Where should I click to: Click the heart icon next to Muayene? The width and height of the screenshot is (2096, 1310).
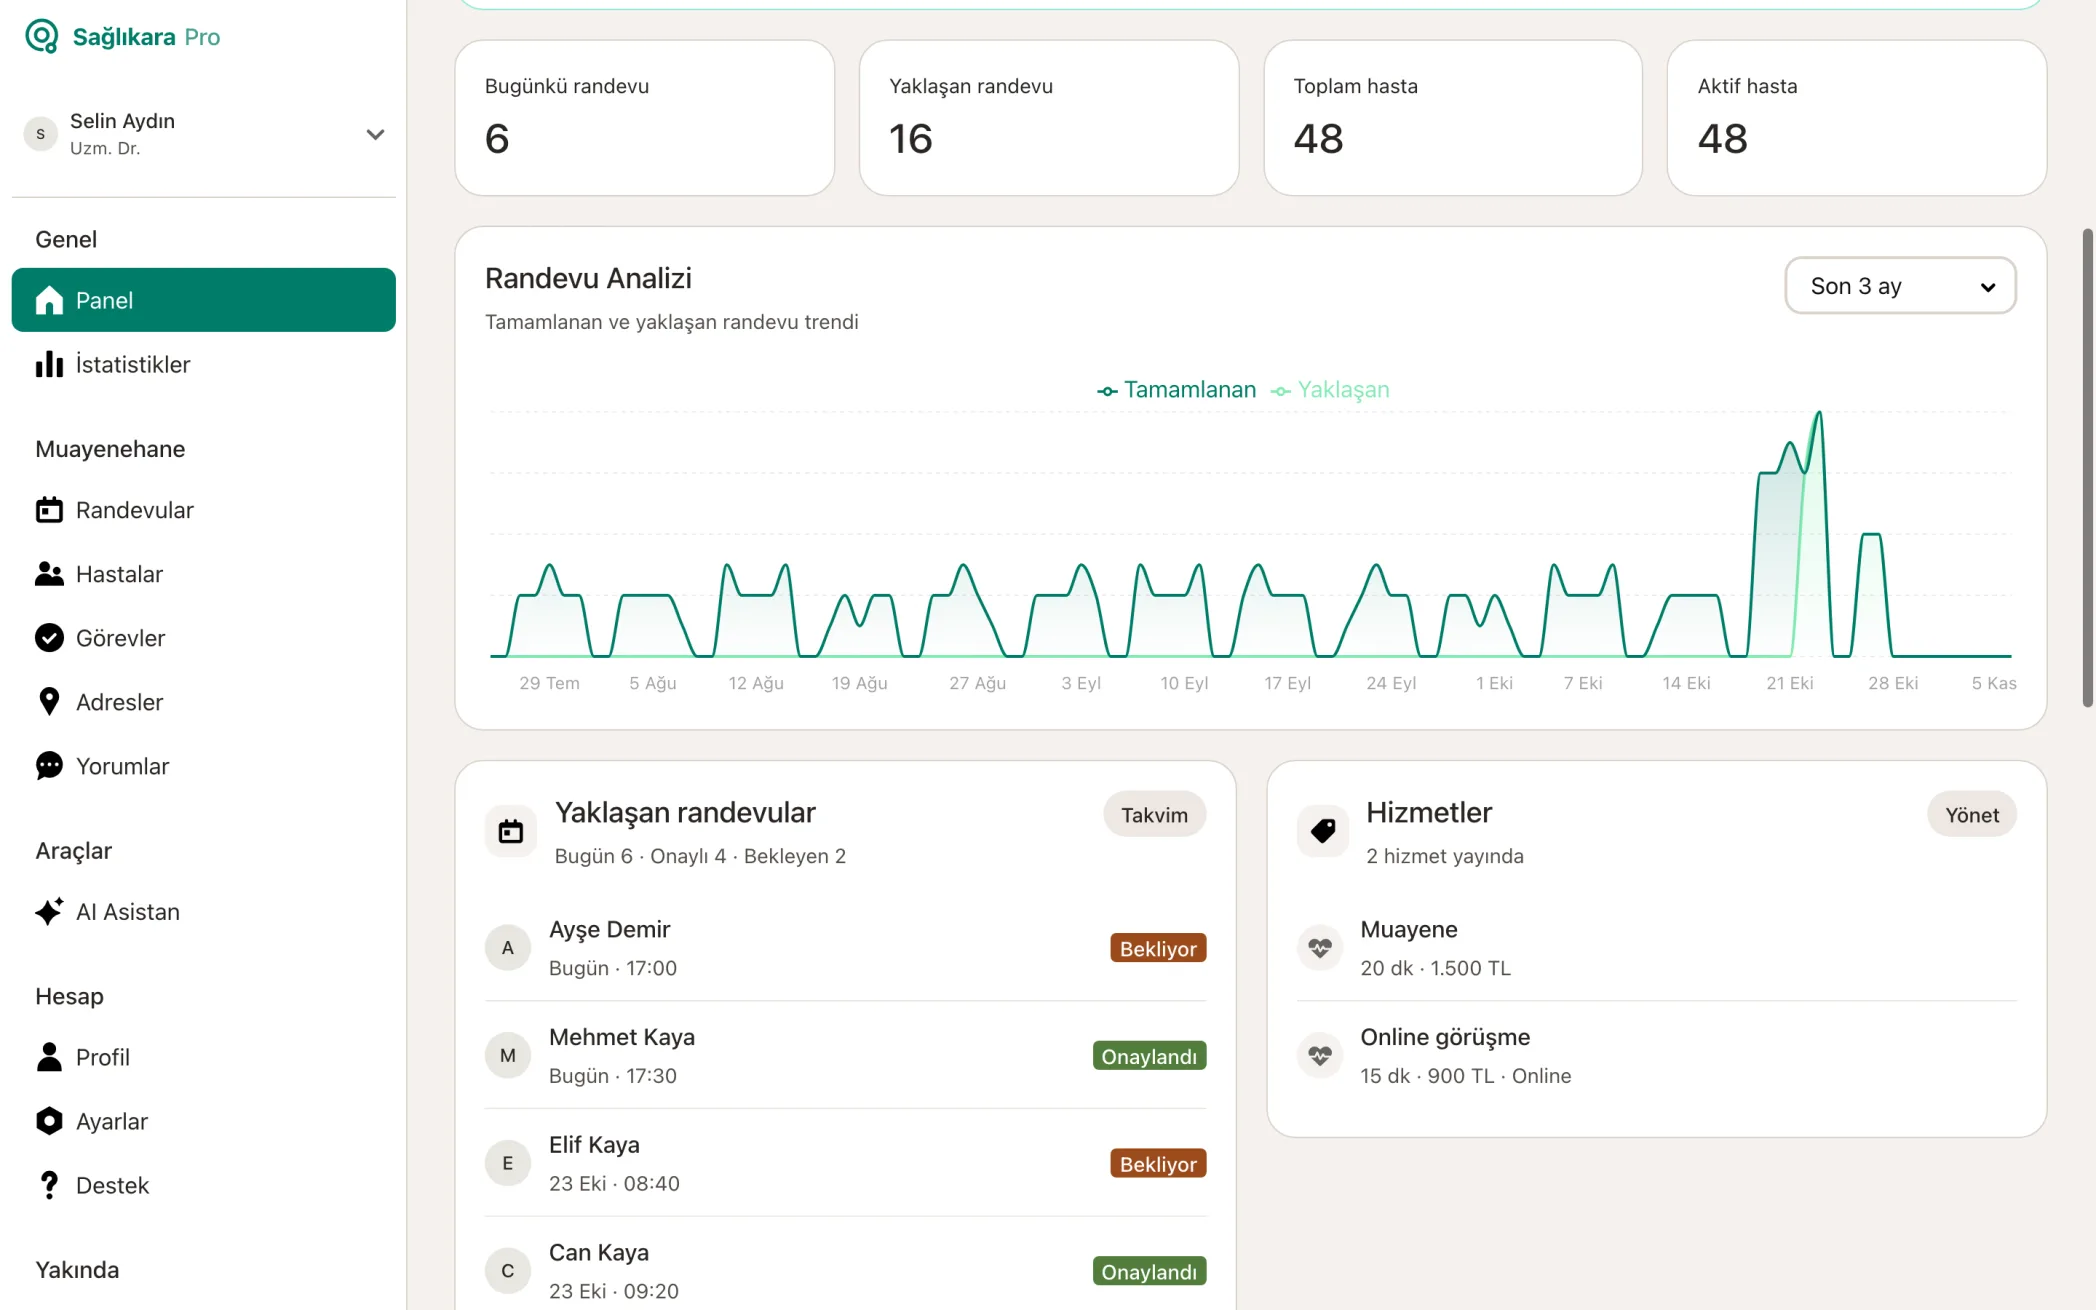[x=1320, y=947]
